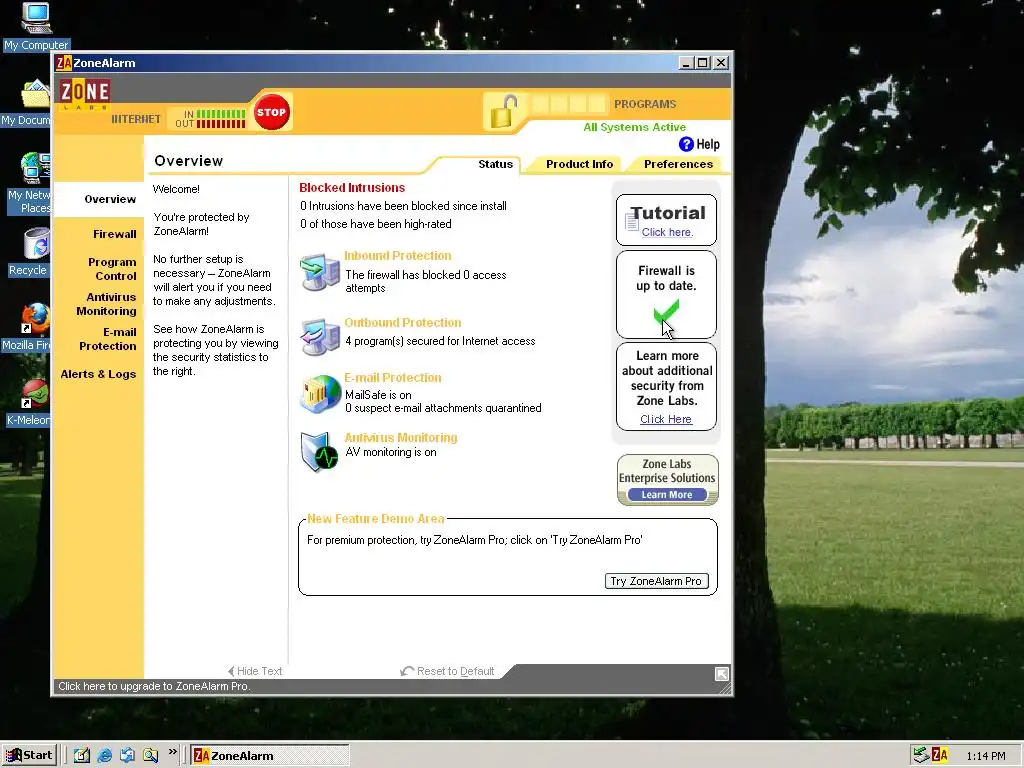Click the taskbar clock showing 1:14 PM

coord(985,756)
